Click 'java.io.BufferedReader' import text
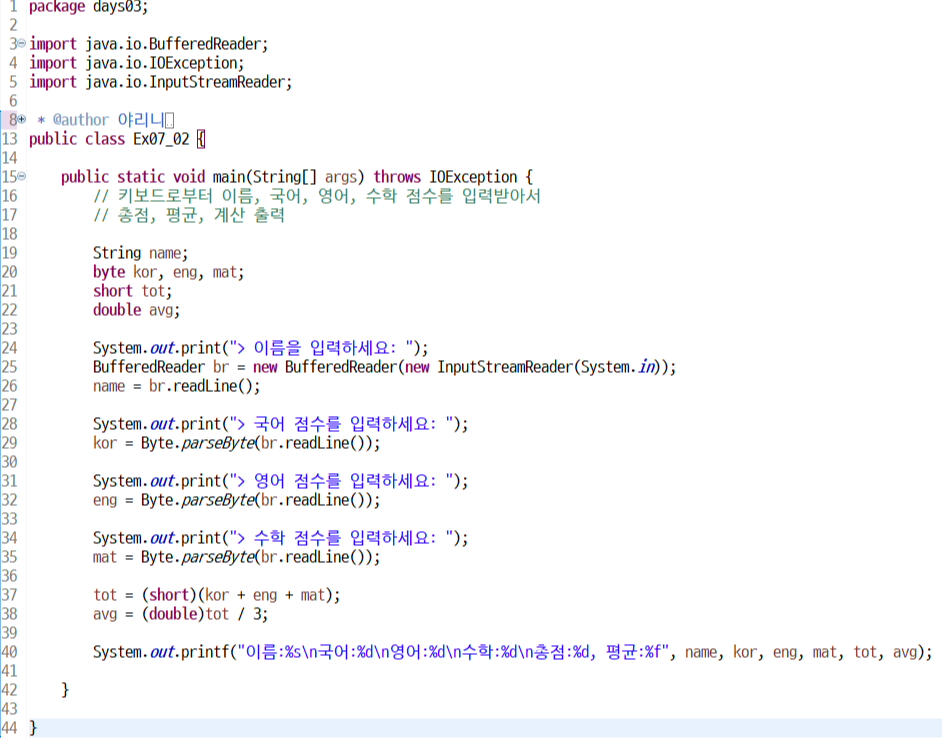This screenshot has width=942, height=740. [x=173, y=44]
